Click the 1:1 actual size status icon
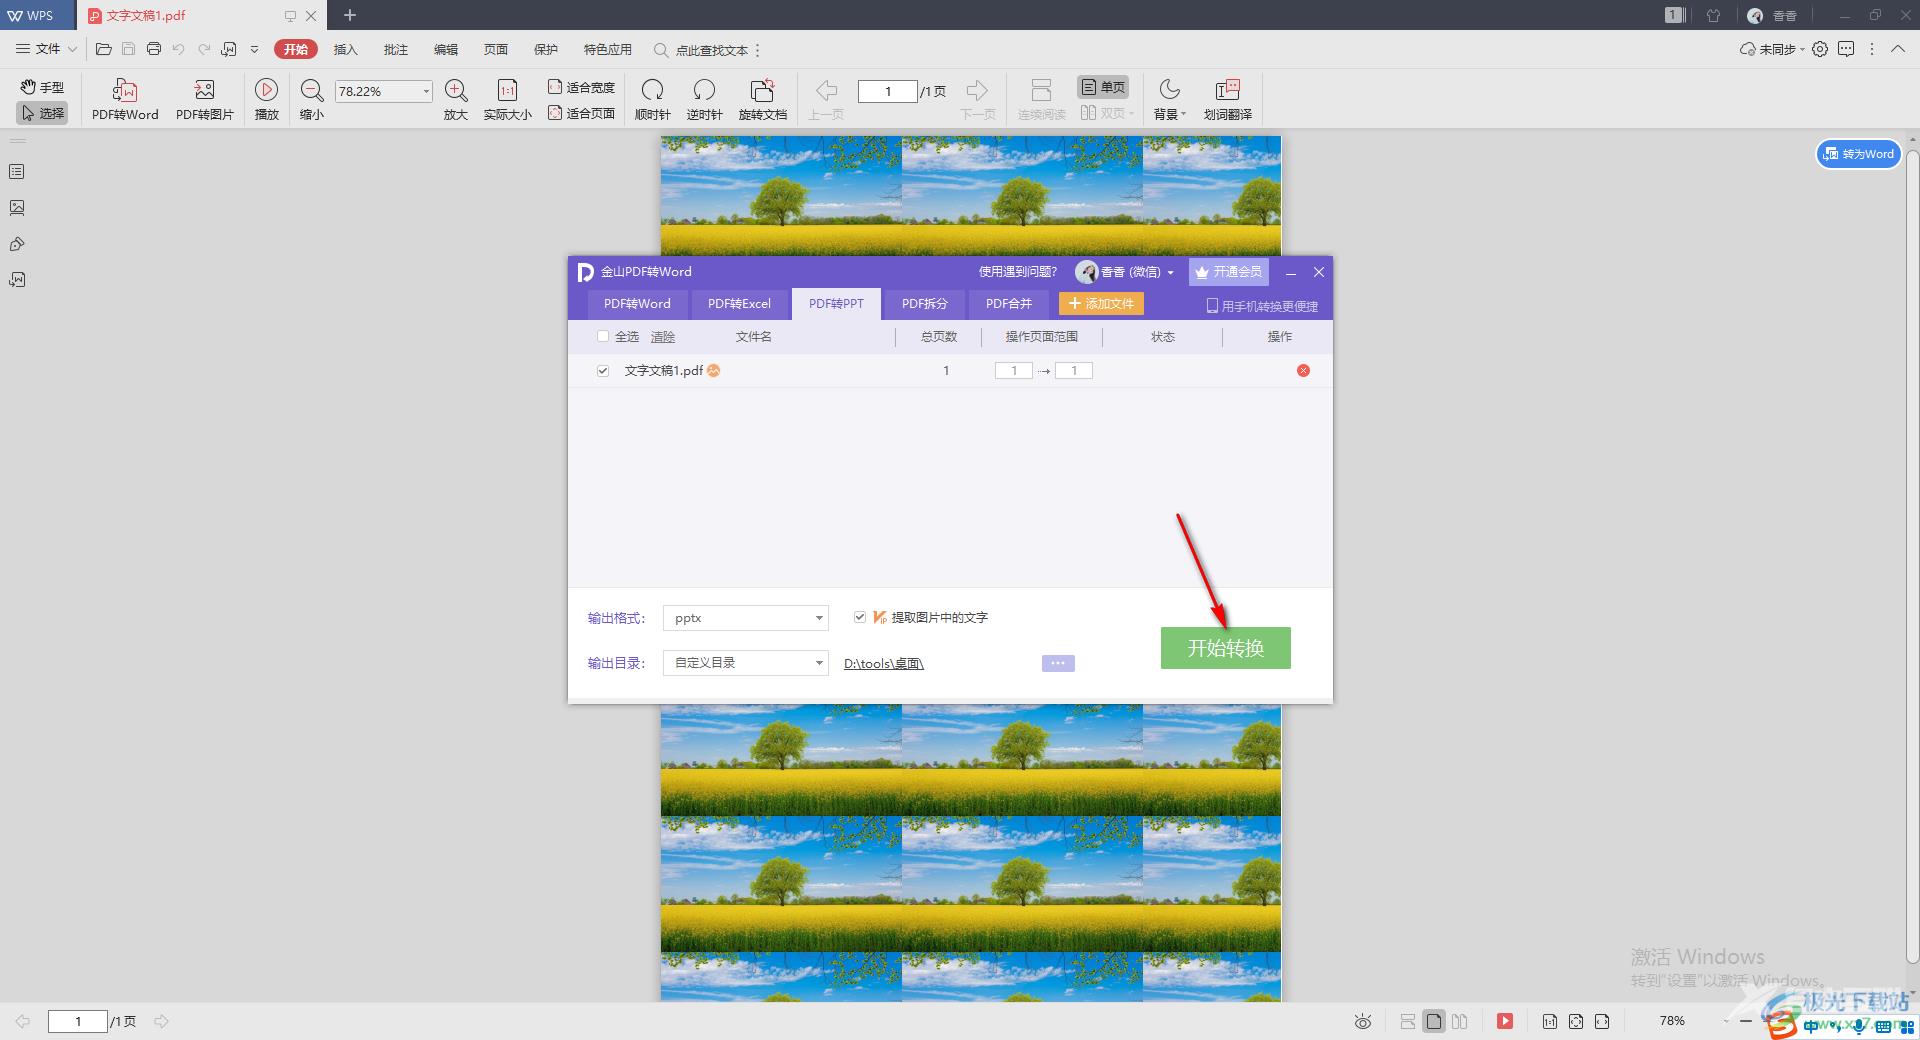Screen dimensions: 1920x1040 (1549, 1021)
